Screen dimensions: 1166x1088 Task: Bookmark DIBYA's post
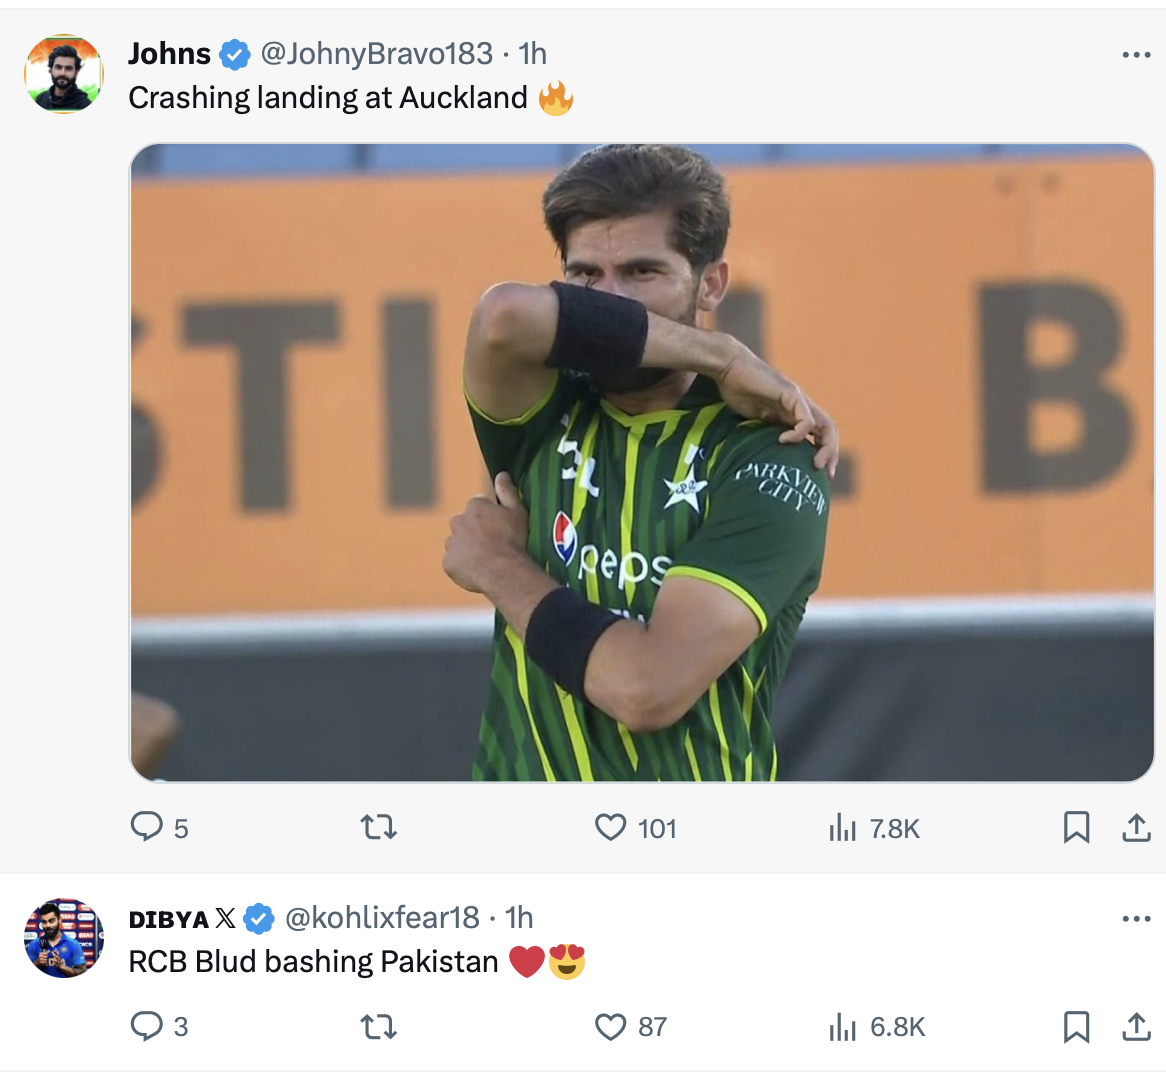click(x=1076, y=1026)
